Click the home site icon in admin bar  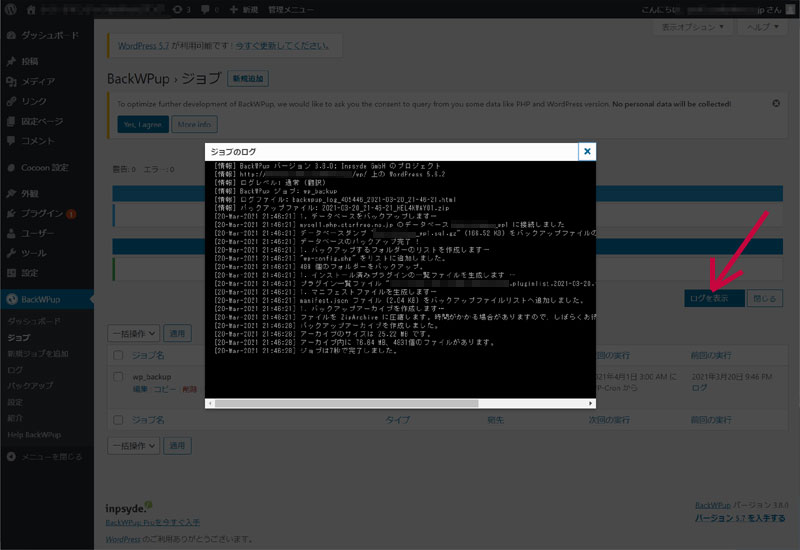31,10
